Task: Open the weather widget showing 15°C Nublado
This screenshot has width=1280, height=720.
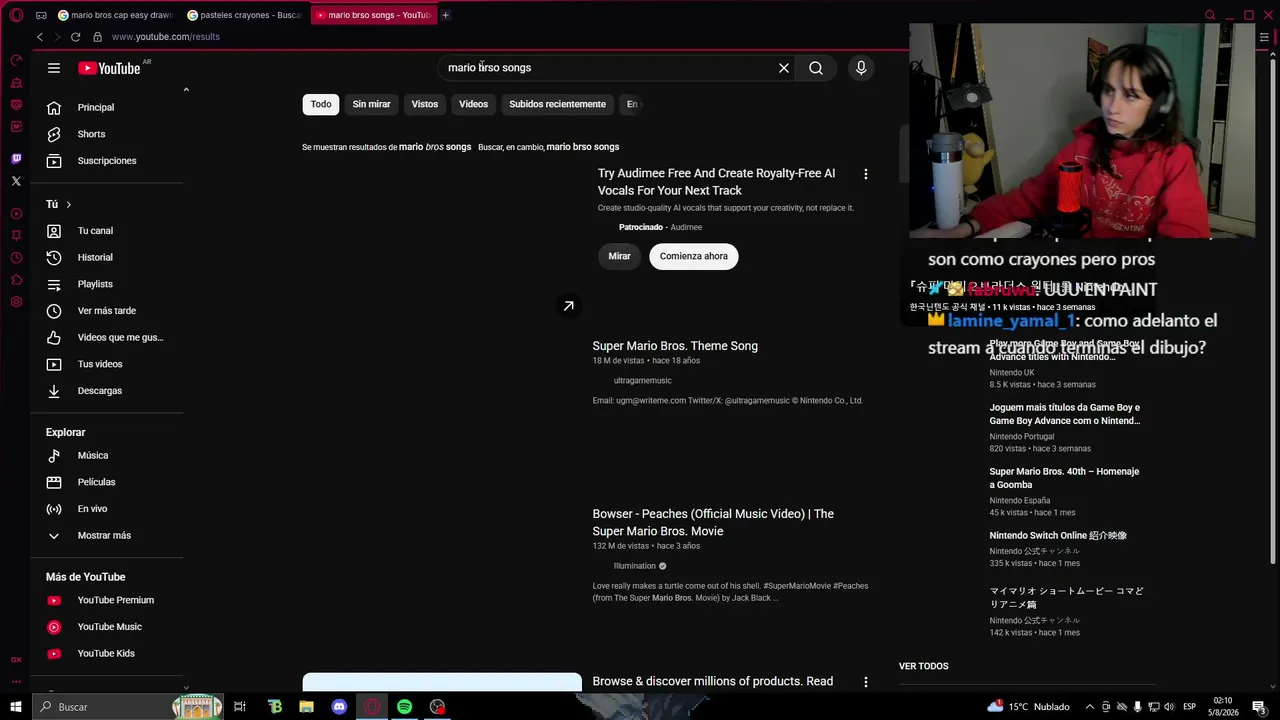Action: click(1028, 707)
